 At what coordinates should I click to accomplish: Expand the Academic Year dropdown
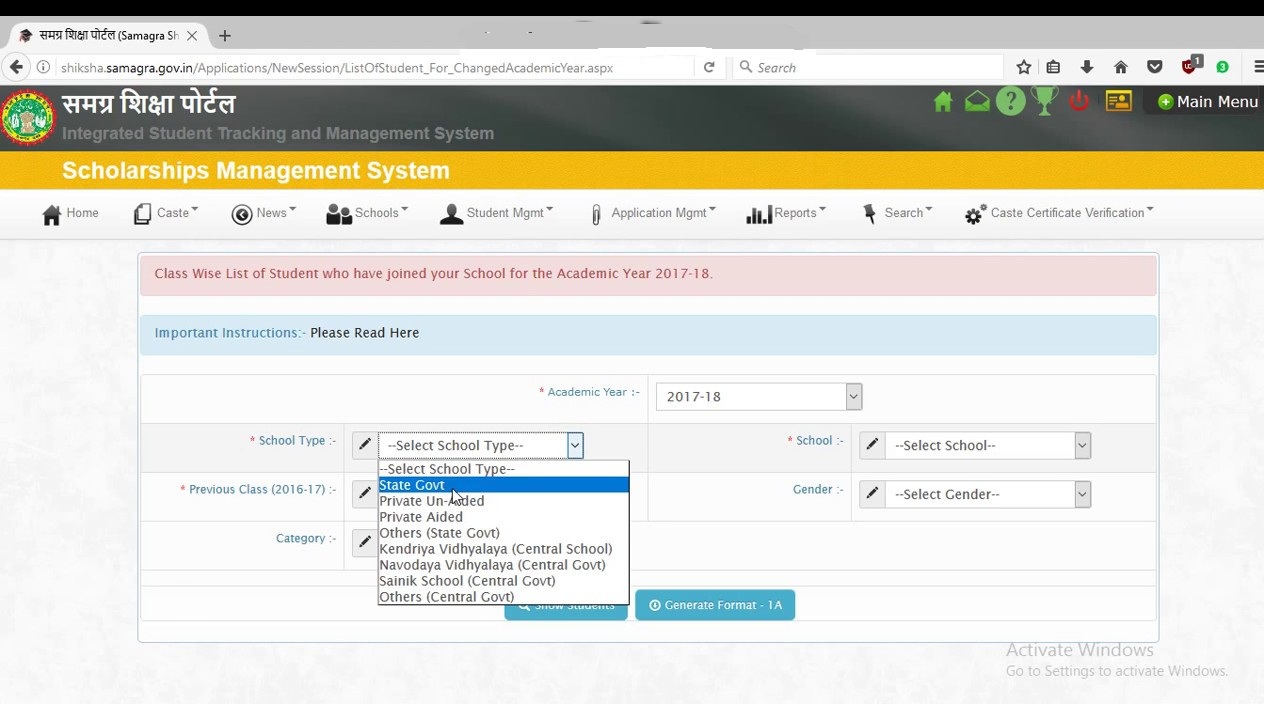coord(758,397)
